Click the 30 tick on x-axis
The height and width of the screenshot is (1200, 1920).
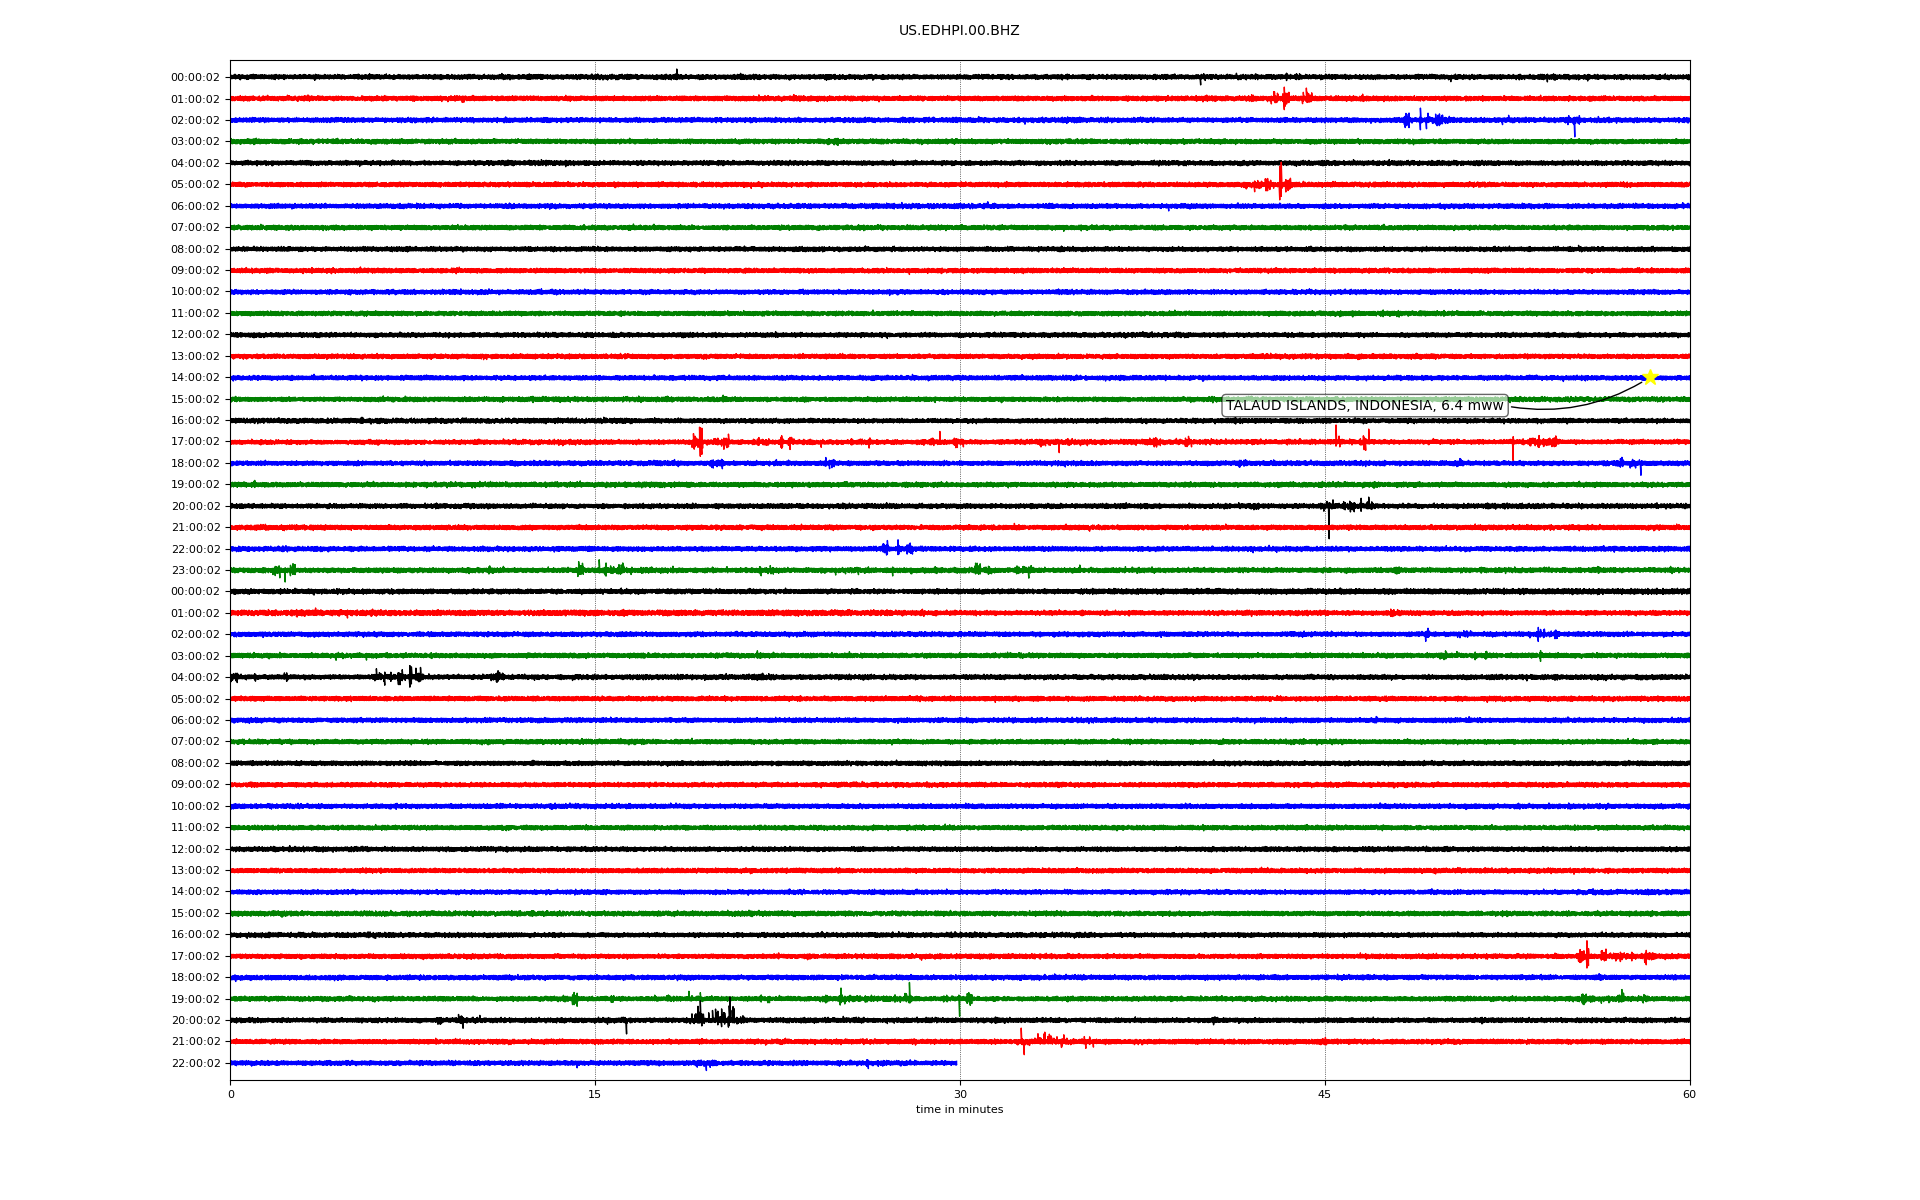(960, 1094)
